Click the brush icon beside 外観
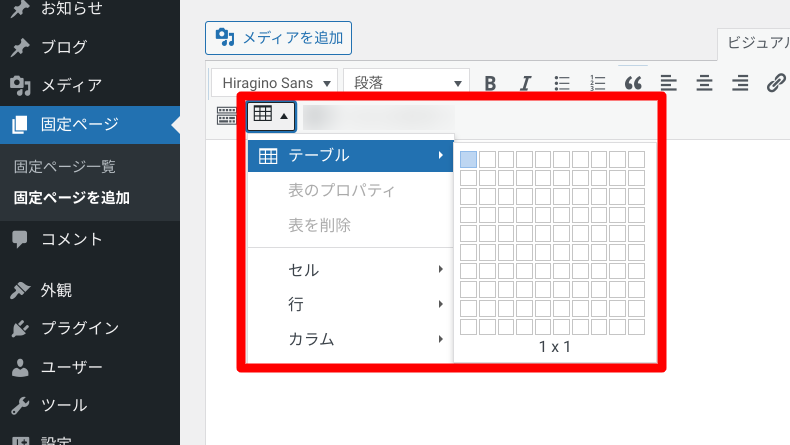The height and width of the screenshot is (445, 790). [x=20, y=290]
